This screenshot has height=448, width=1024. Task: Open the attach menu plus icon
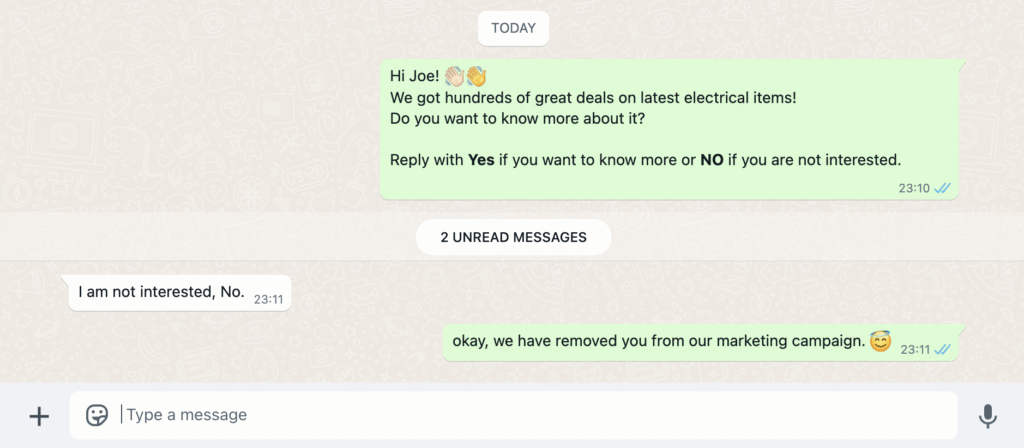pyautogui.click(x=39, y=416)
